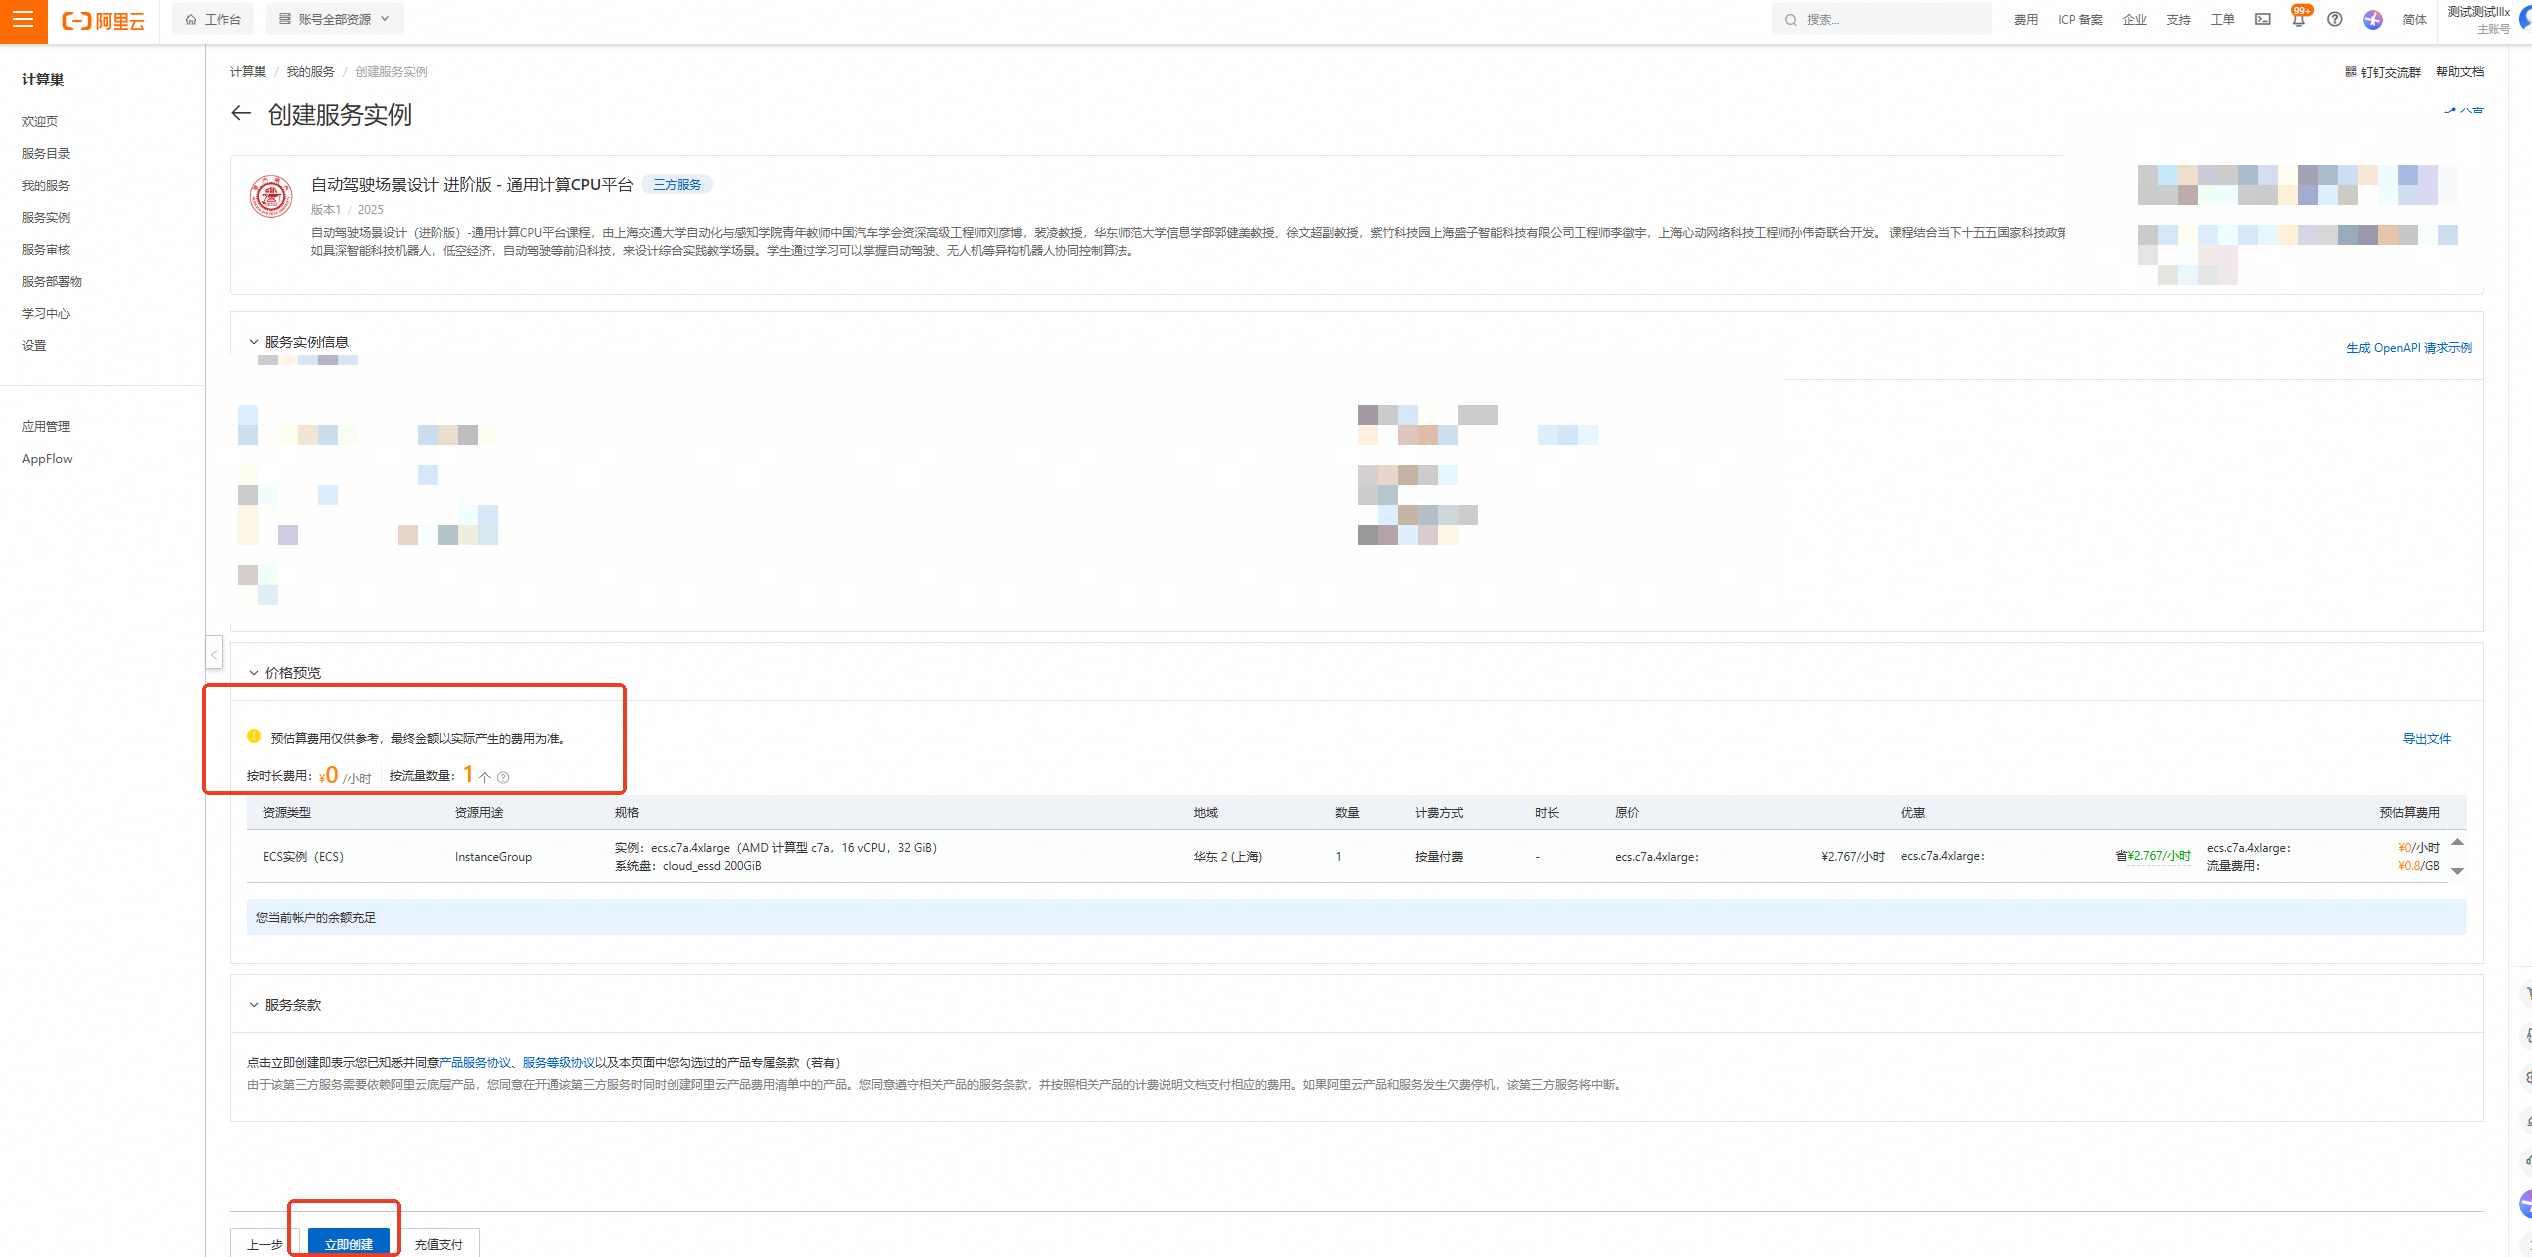Collapse the left sidebar with the handle

tap(213, 654)
